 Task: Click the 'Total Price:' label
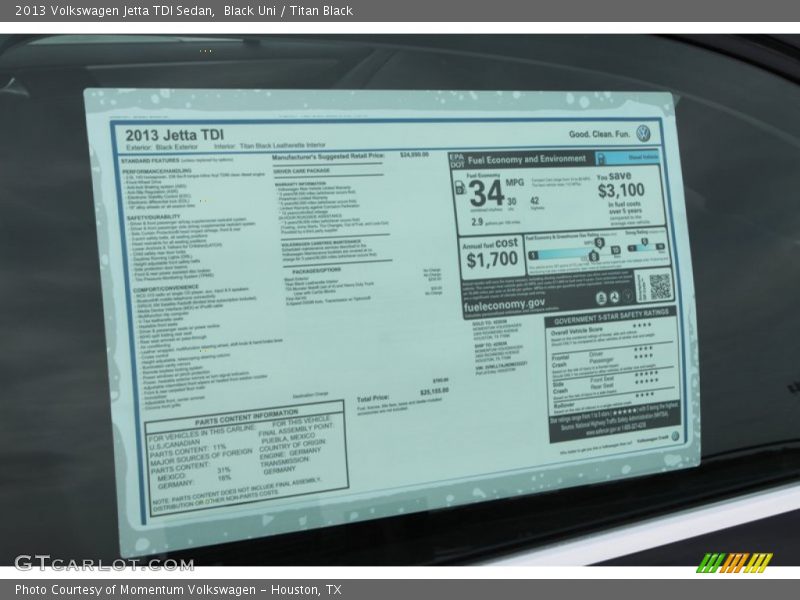tap(372, 398)
